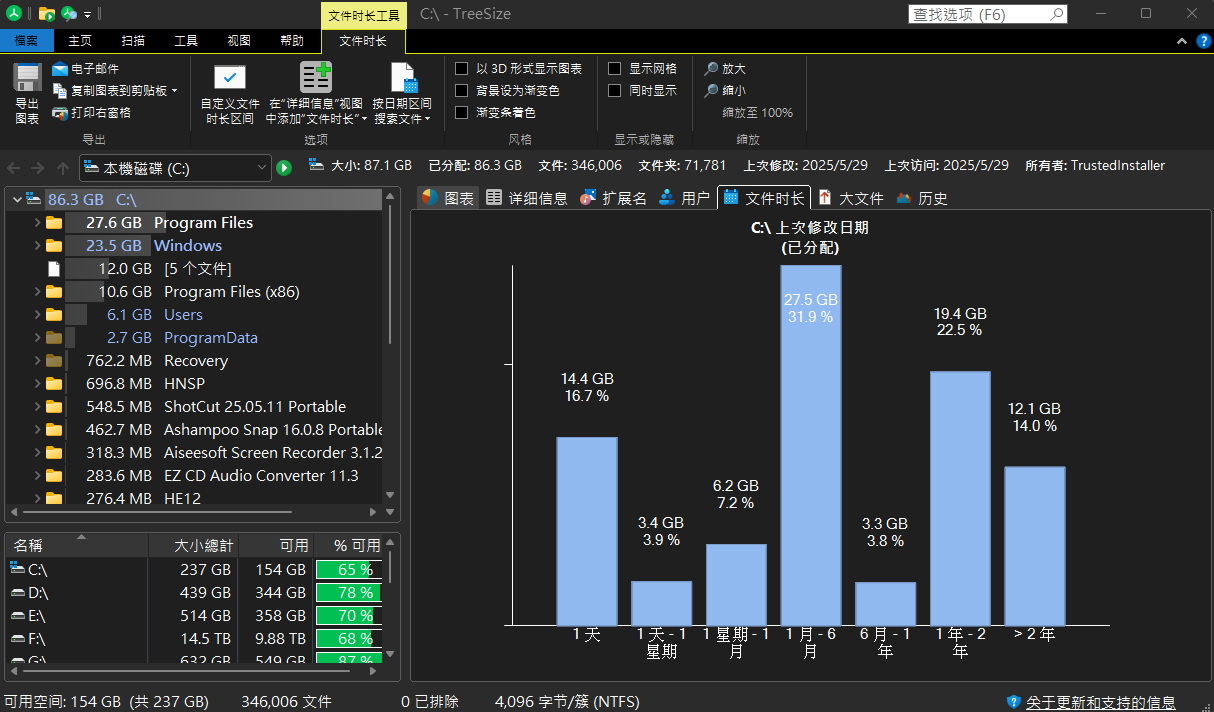The width and height of the screenshot is (1214, 712).
Task: Collapse the C:\ root tree node
Action: point(16,199)
